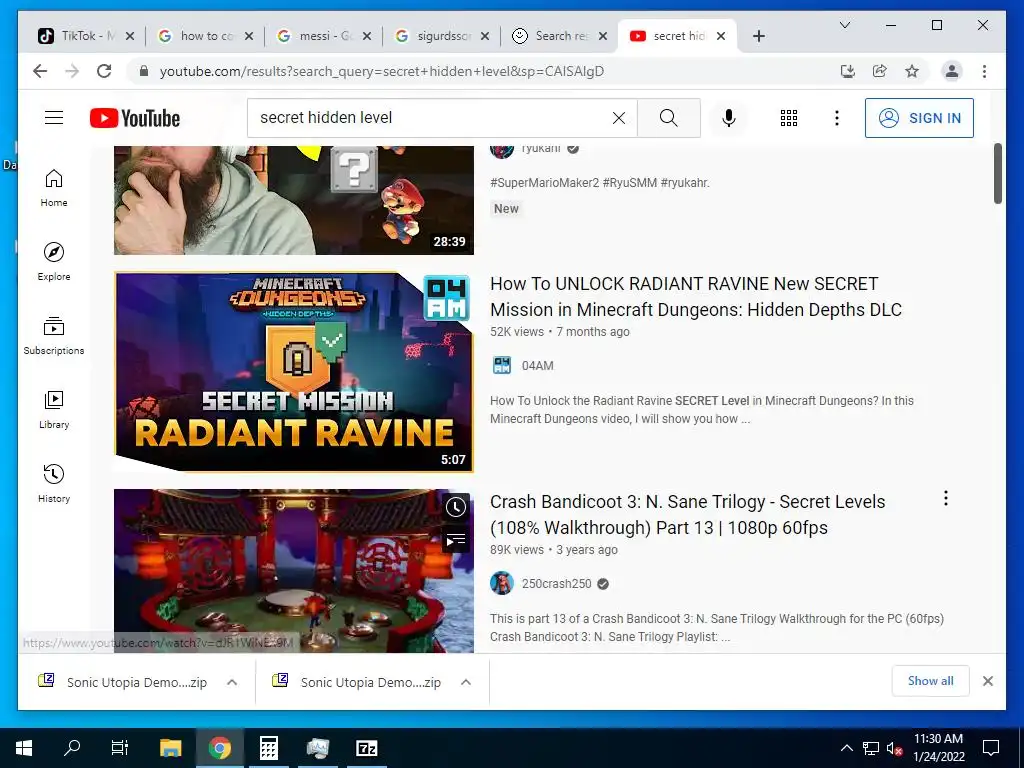Open the Super Mario Maker video thumbnail

[x=294, y=200]
